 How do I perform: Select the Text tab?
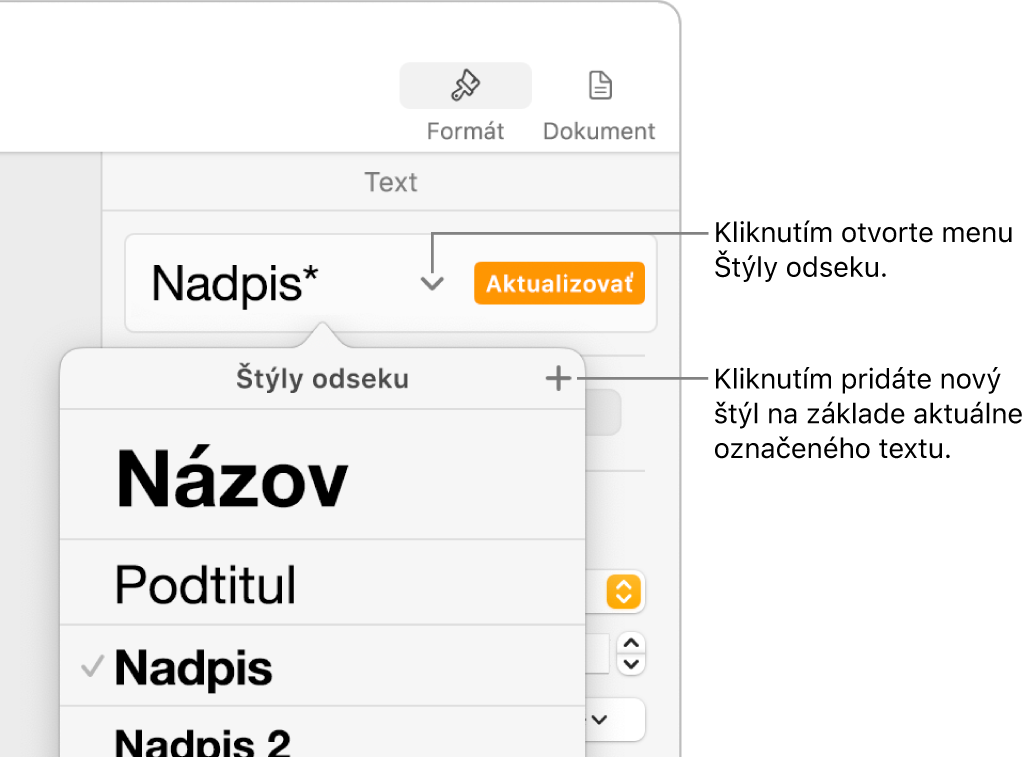tap(390, 182)
